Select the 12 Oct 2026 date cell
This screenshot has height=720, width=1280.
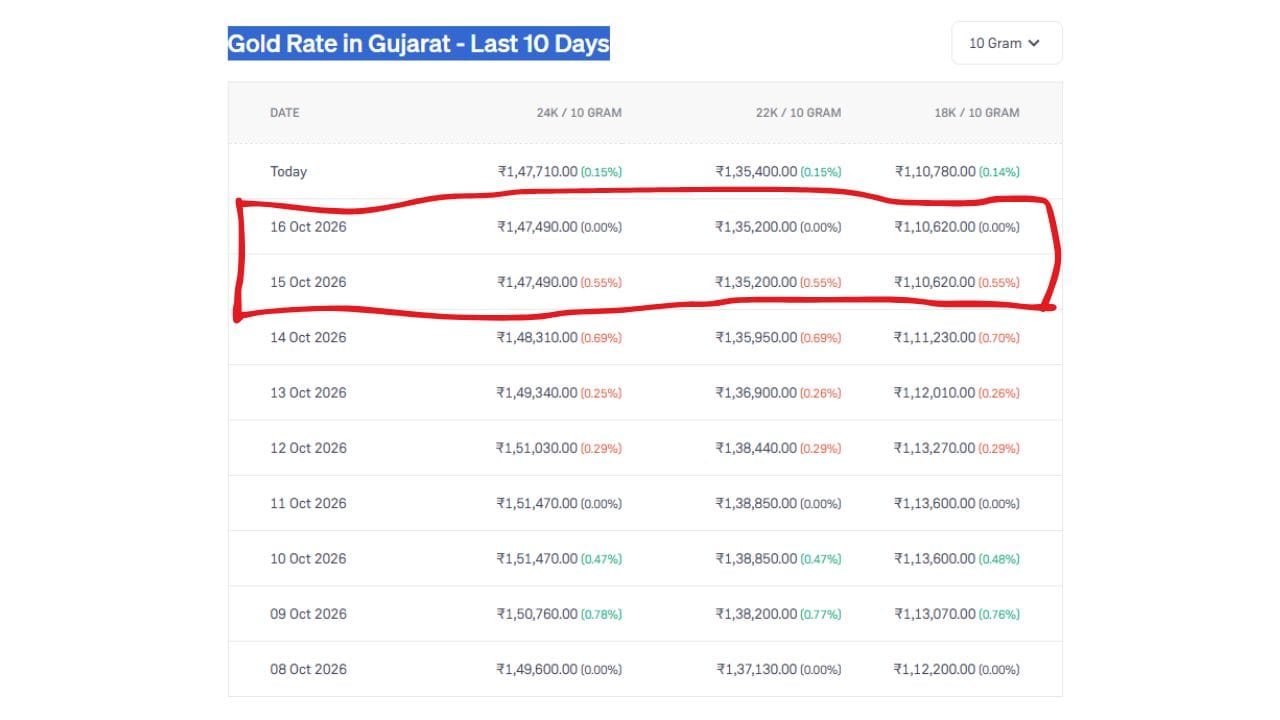coord(308,448)
